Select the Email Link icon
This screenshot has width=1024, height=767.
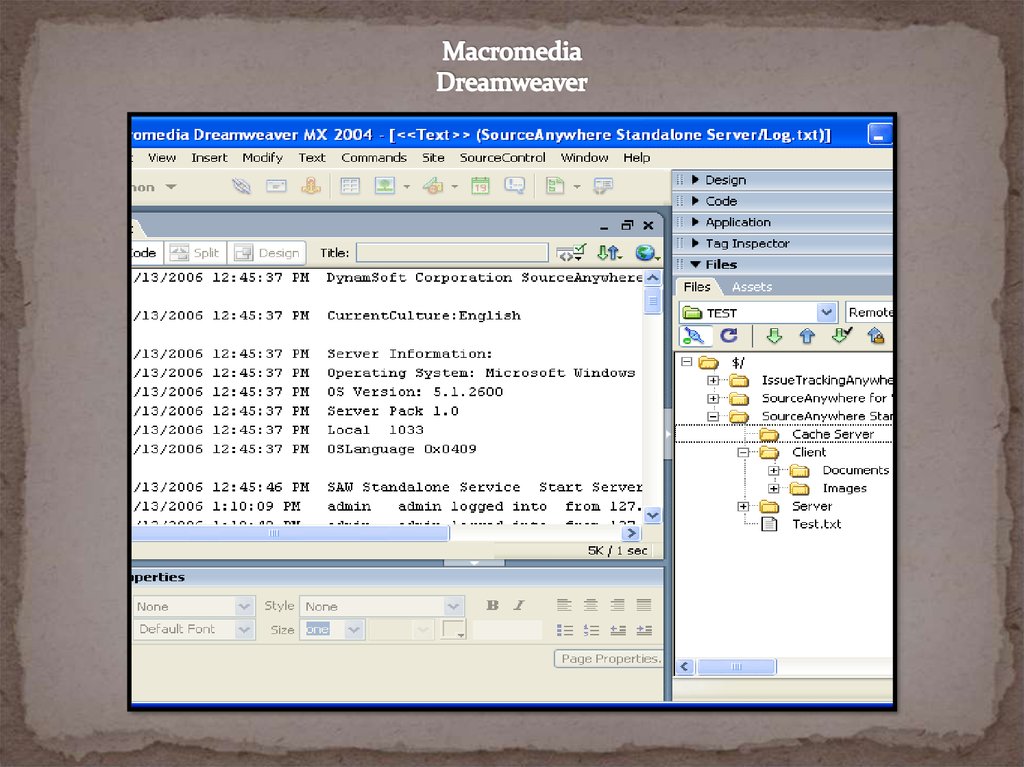[278, 185]
